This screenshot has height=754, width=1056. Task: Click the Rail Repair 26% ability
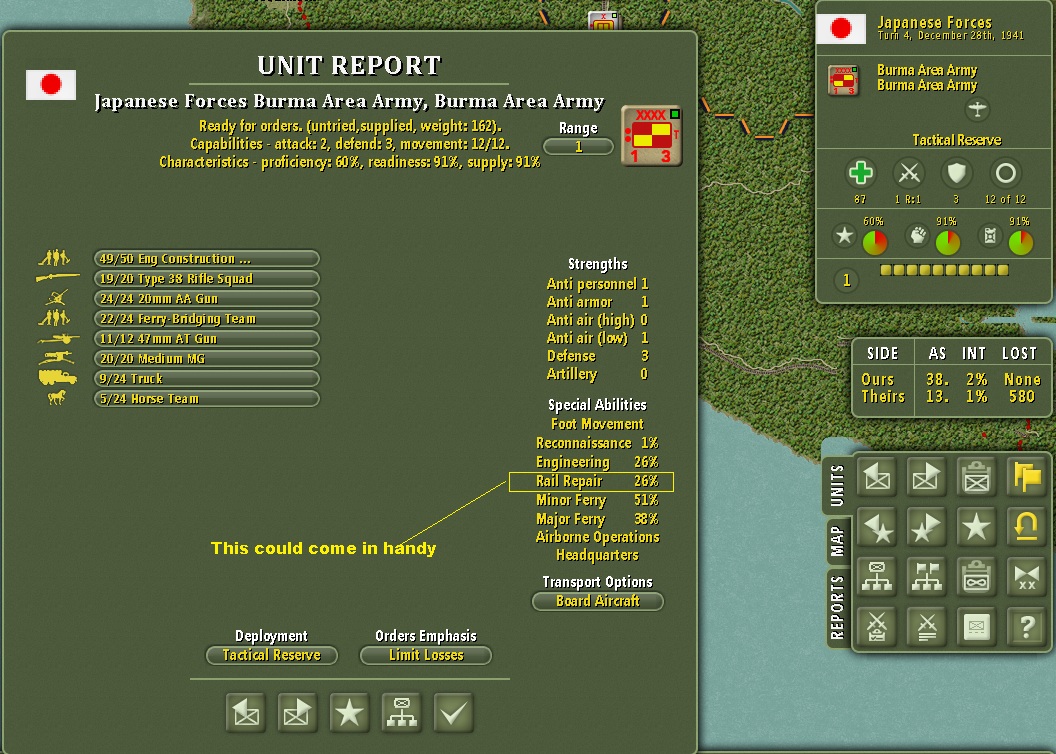tap(597, 481)
